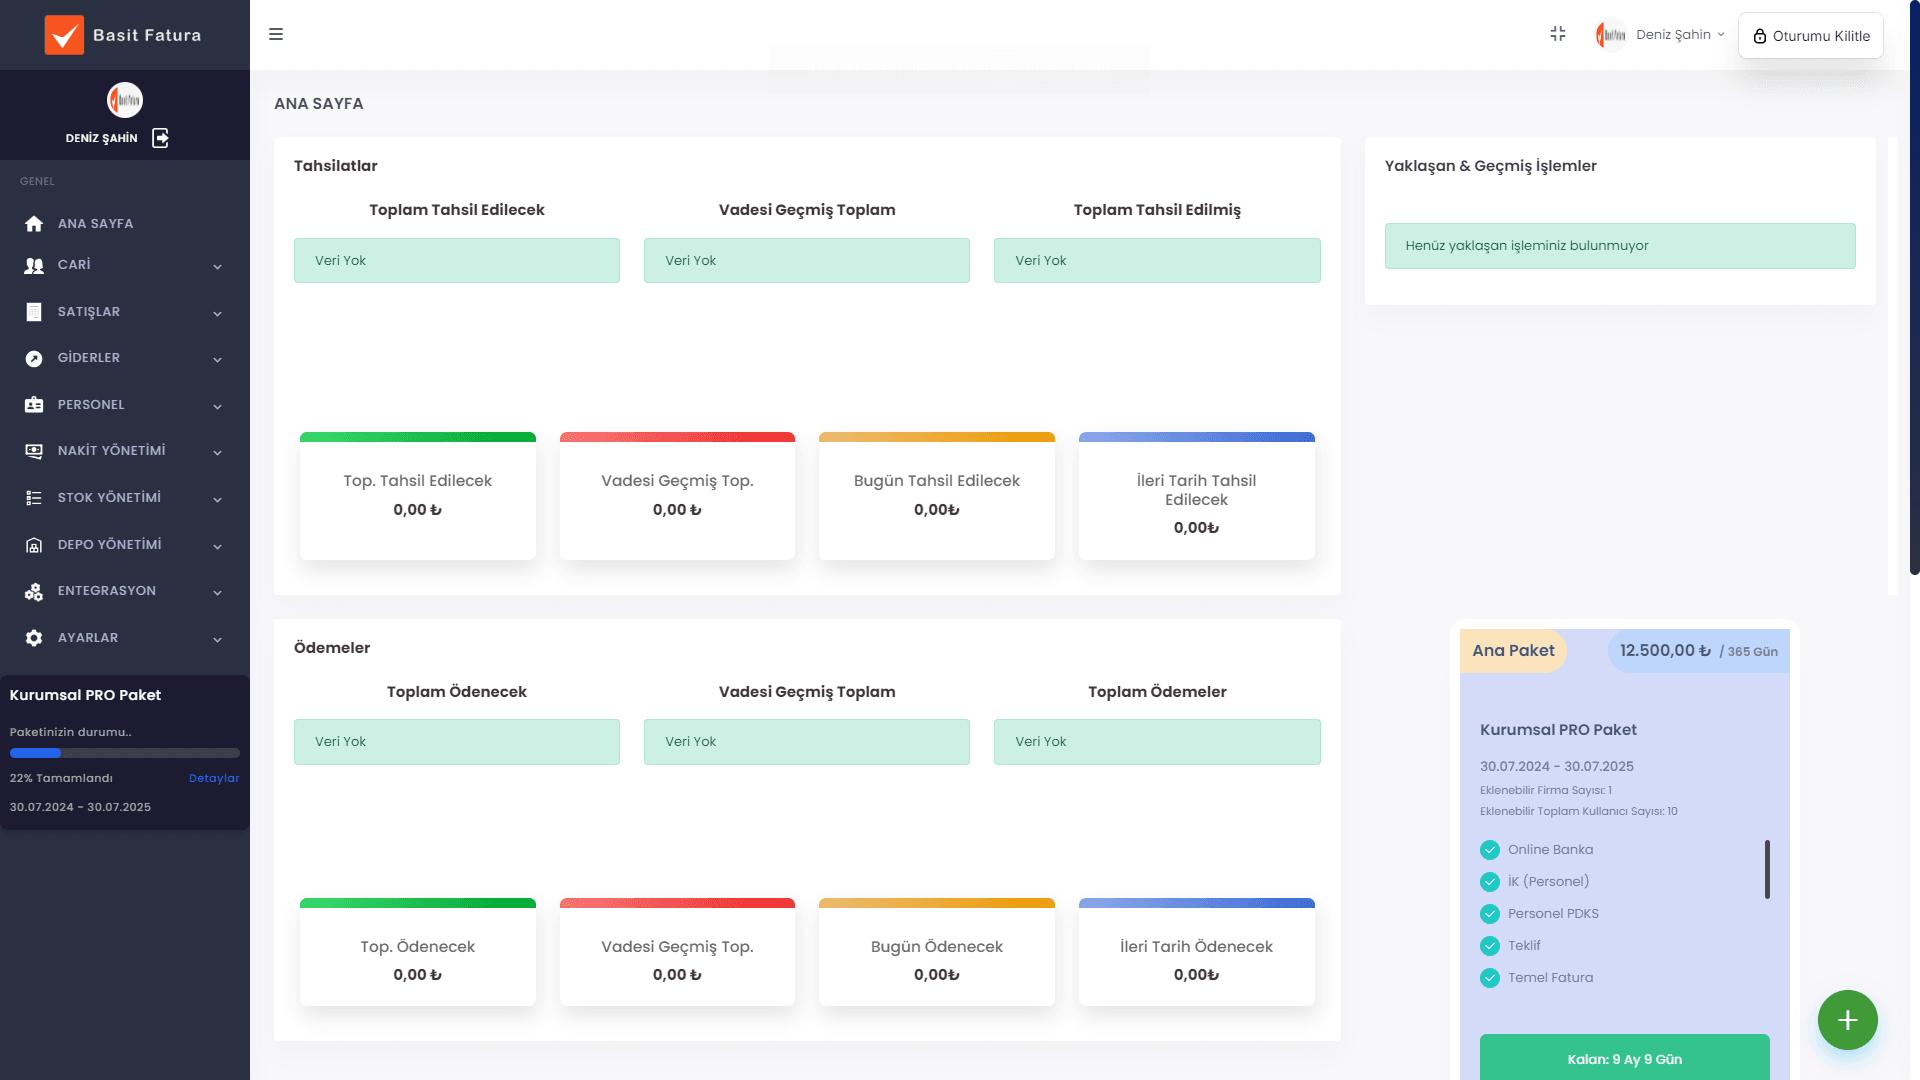Expand the Personel menu chevron

(217, 407)
